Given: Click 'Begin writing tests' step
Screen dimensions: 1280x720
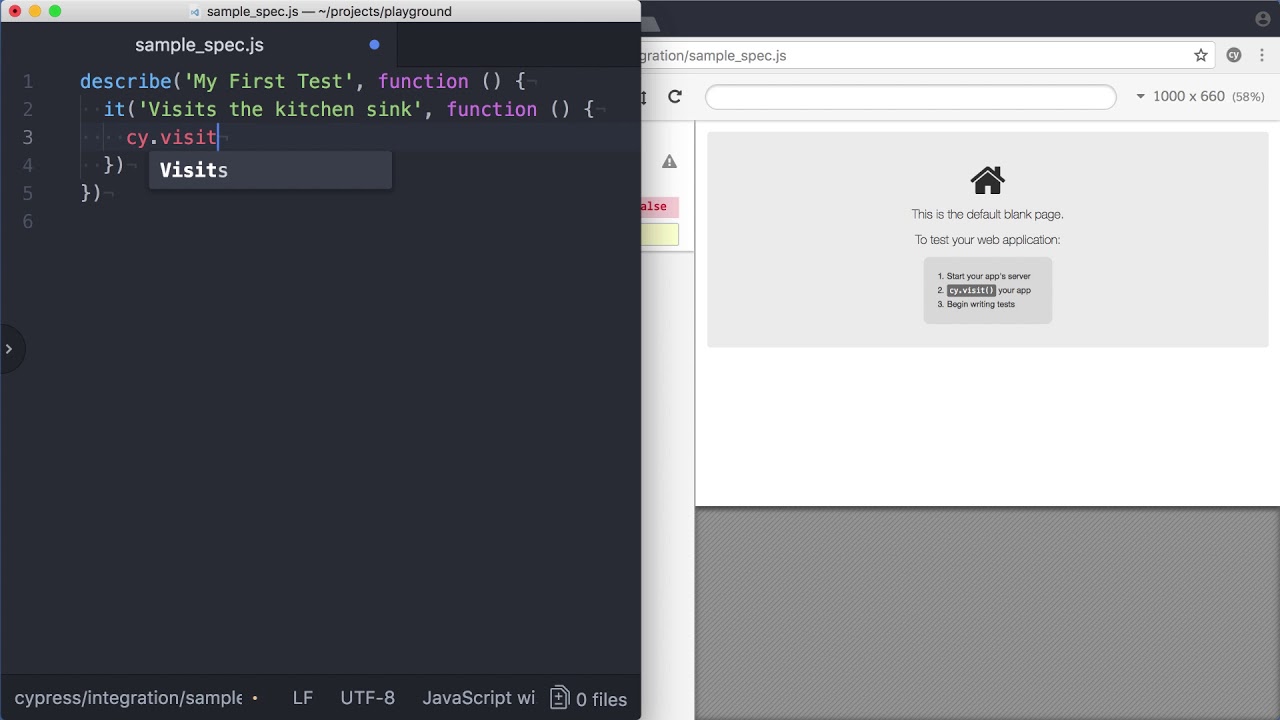Looking at the screenshot, I should tap(980, 304).
